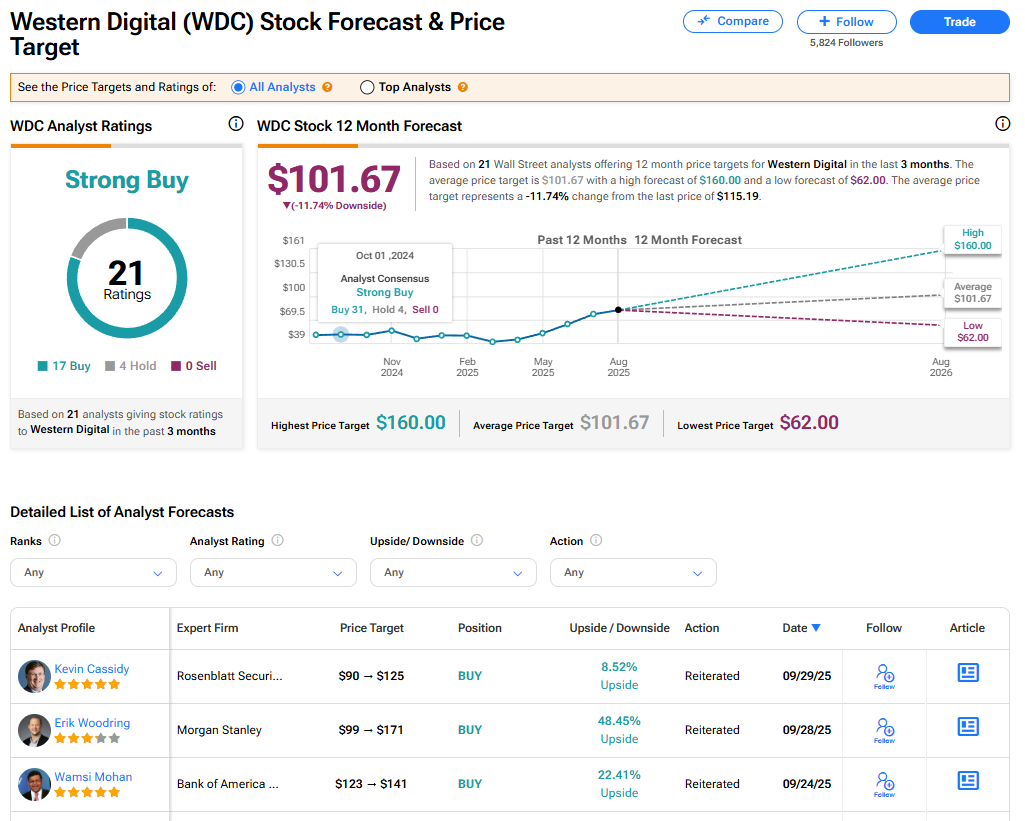Click the magenta Sell legend square
Viewport: 1025px width, 821px height.
176,366
